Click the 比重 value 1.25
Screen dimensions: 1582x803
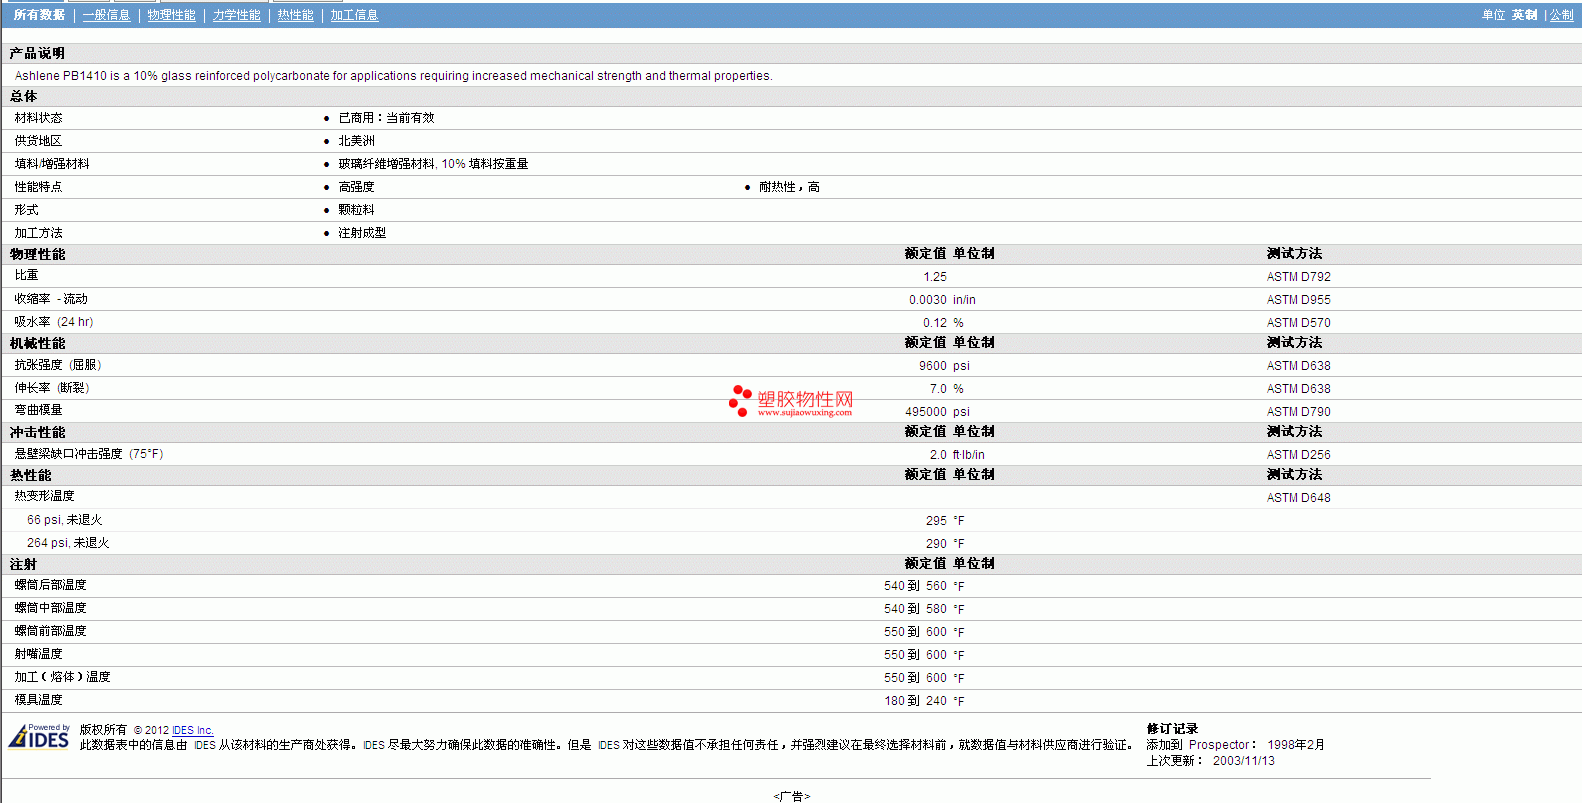point(935,277)
